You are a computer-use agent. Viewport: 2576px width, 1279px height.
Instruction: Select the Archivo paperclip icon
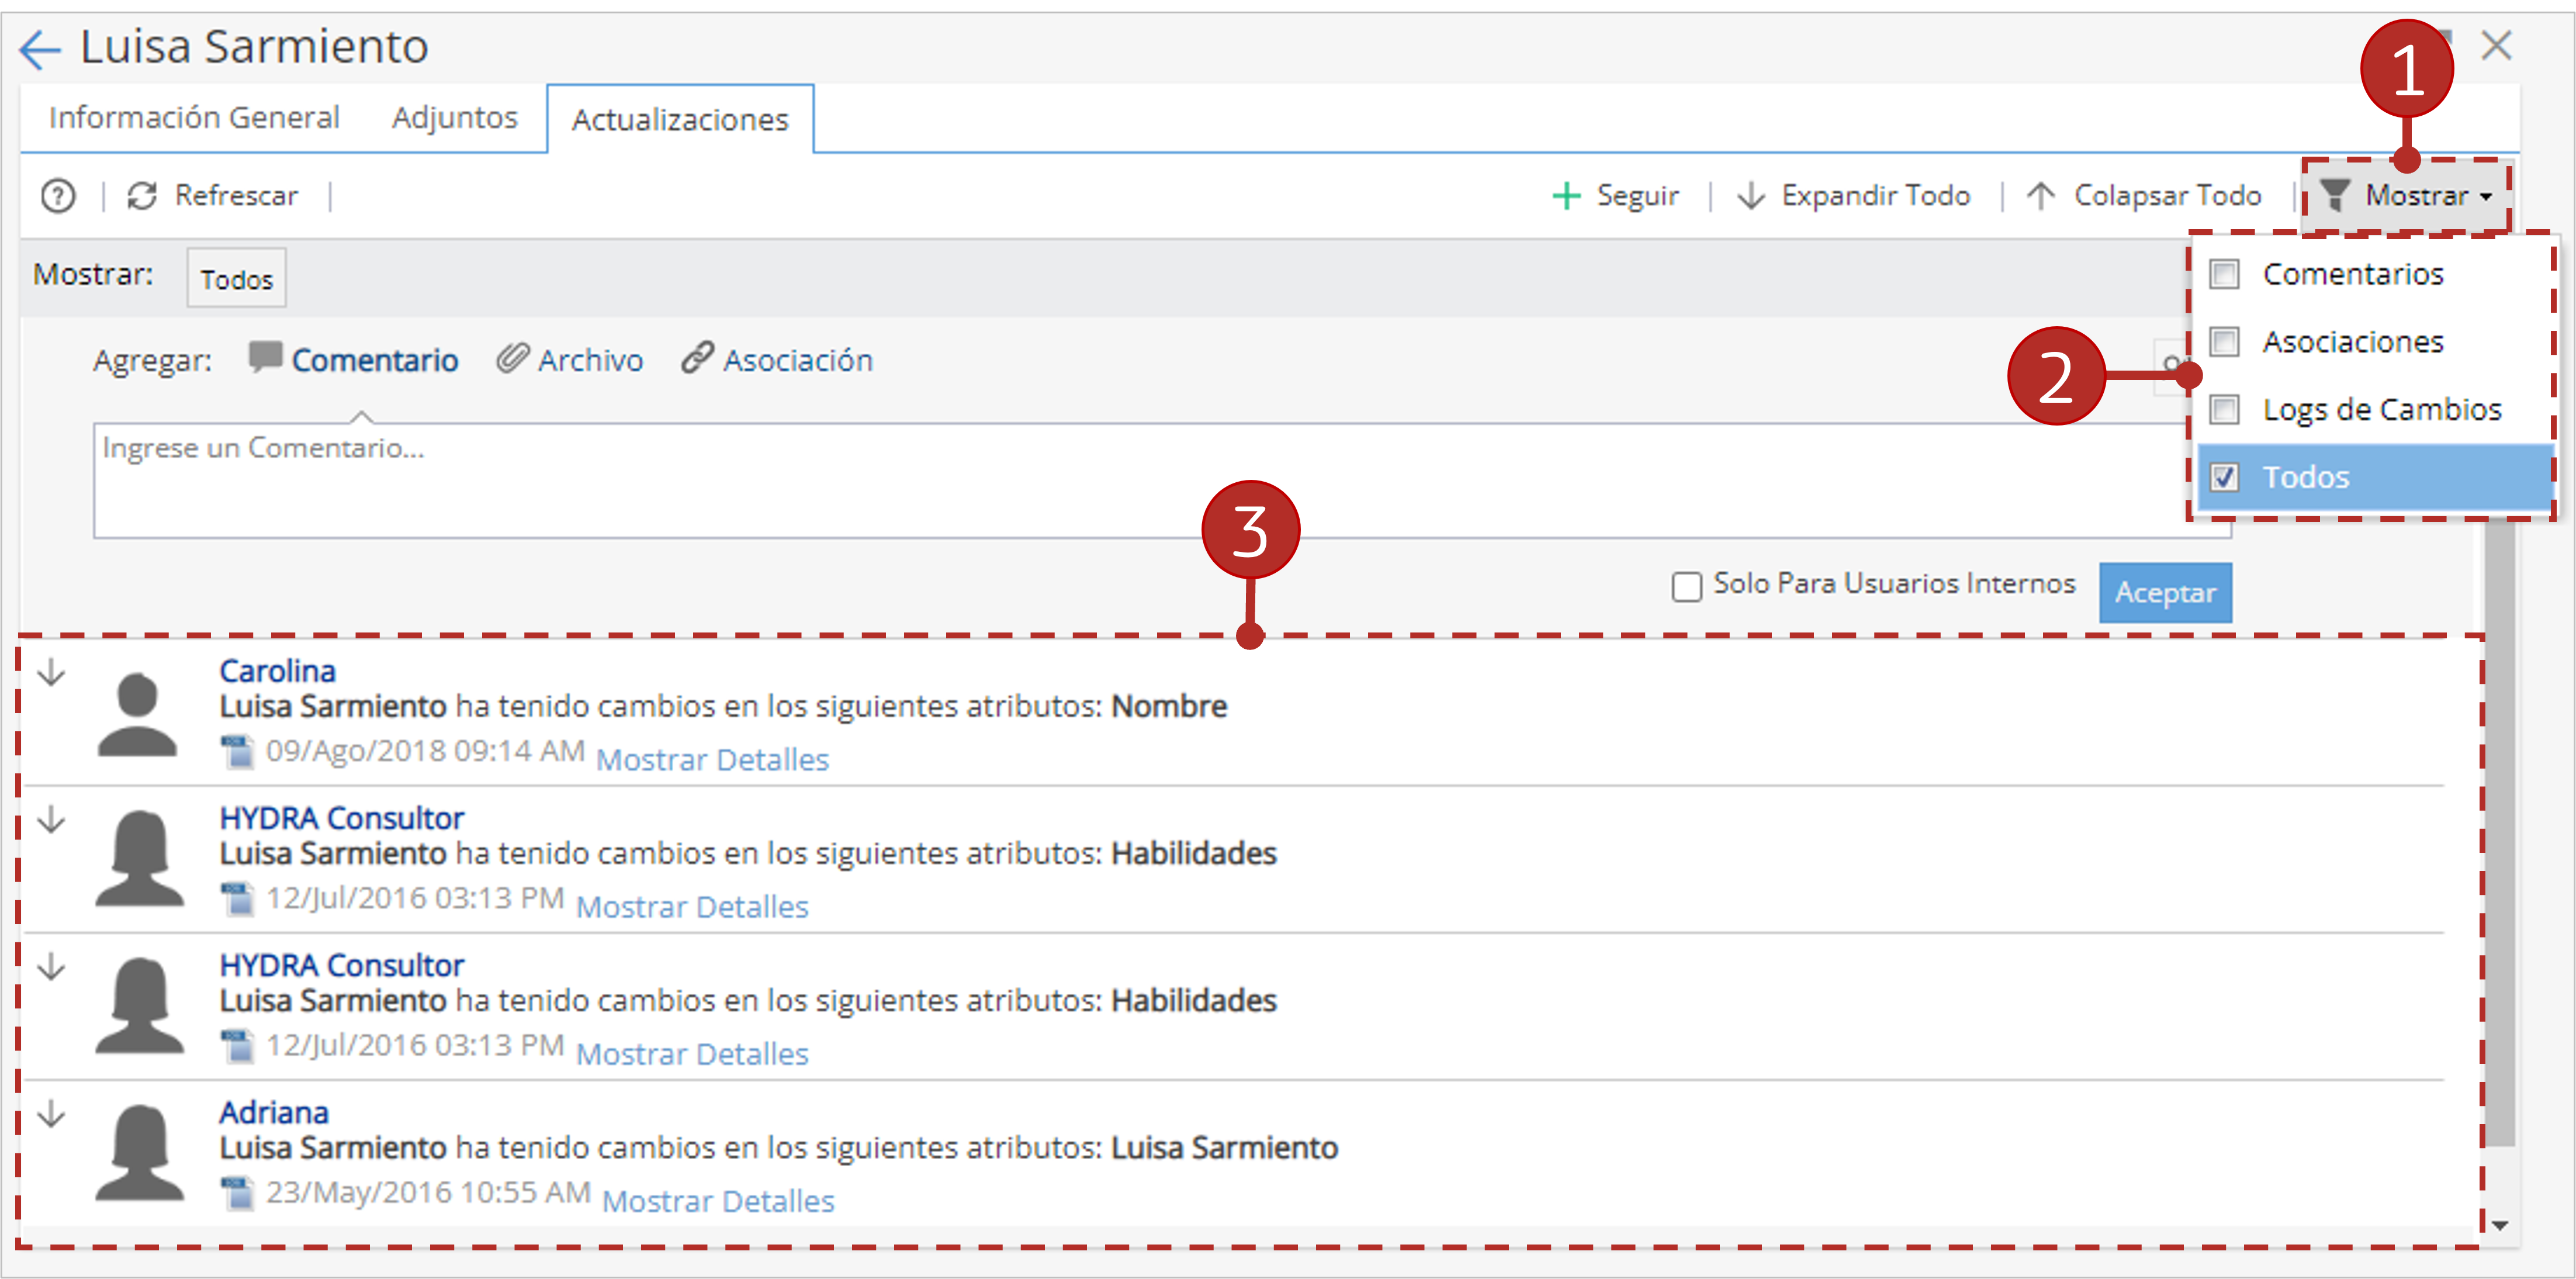pyautogui.click(x=512, y=358)
